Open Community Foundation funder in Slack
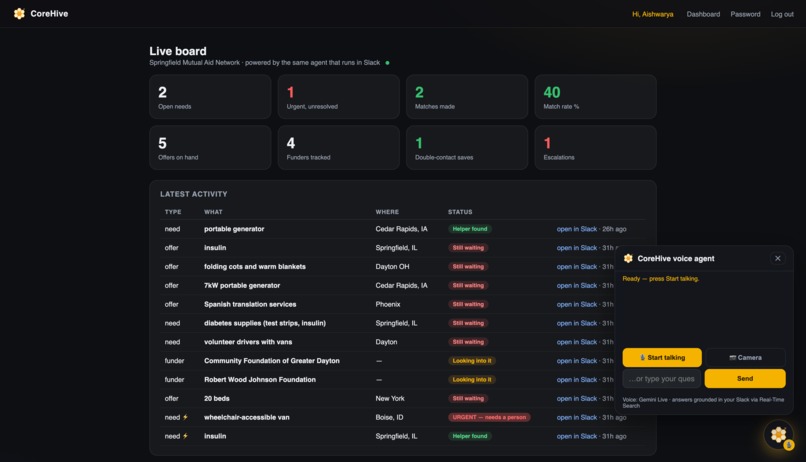This screenshot has height=462, width=806. point(577,361)
